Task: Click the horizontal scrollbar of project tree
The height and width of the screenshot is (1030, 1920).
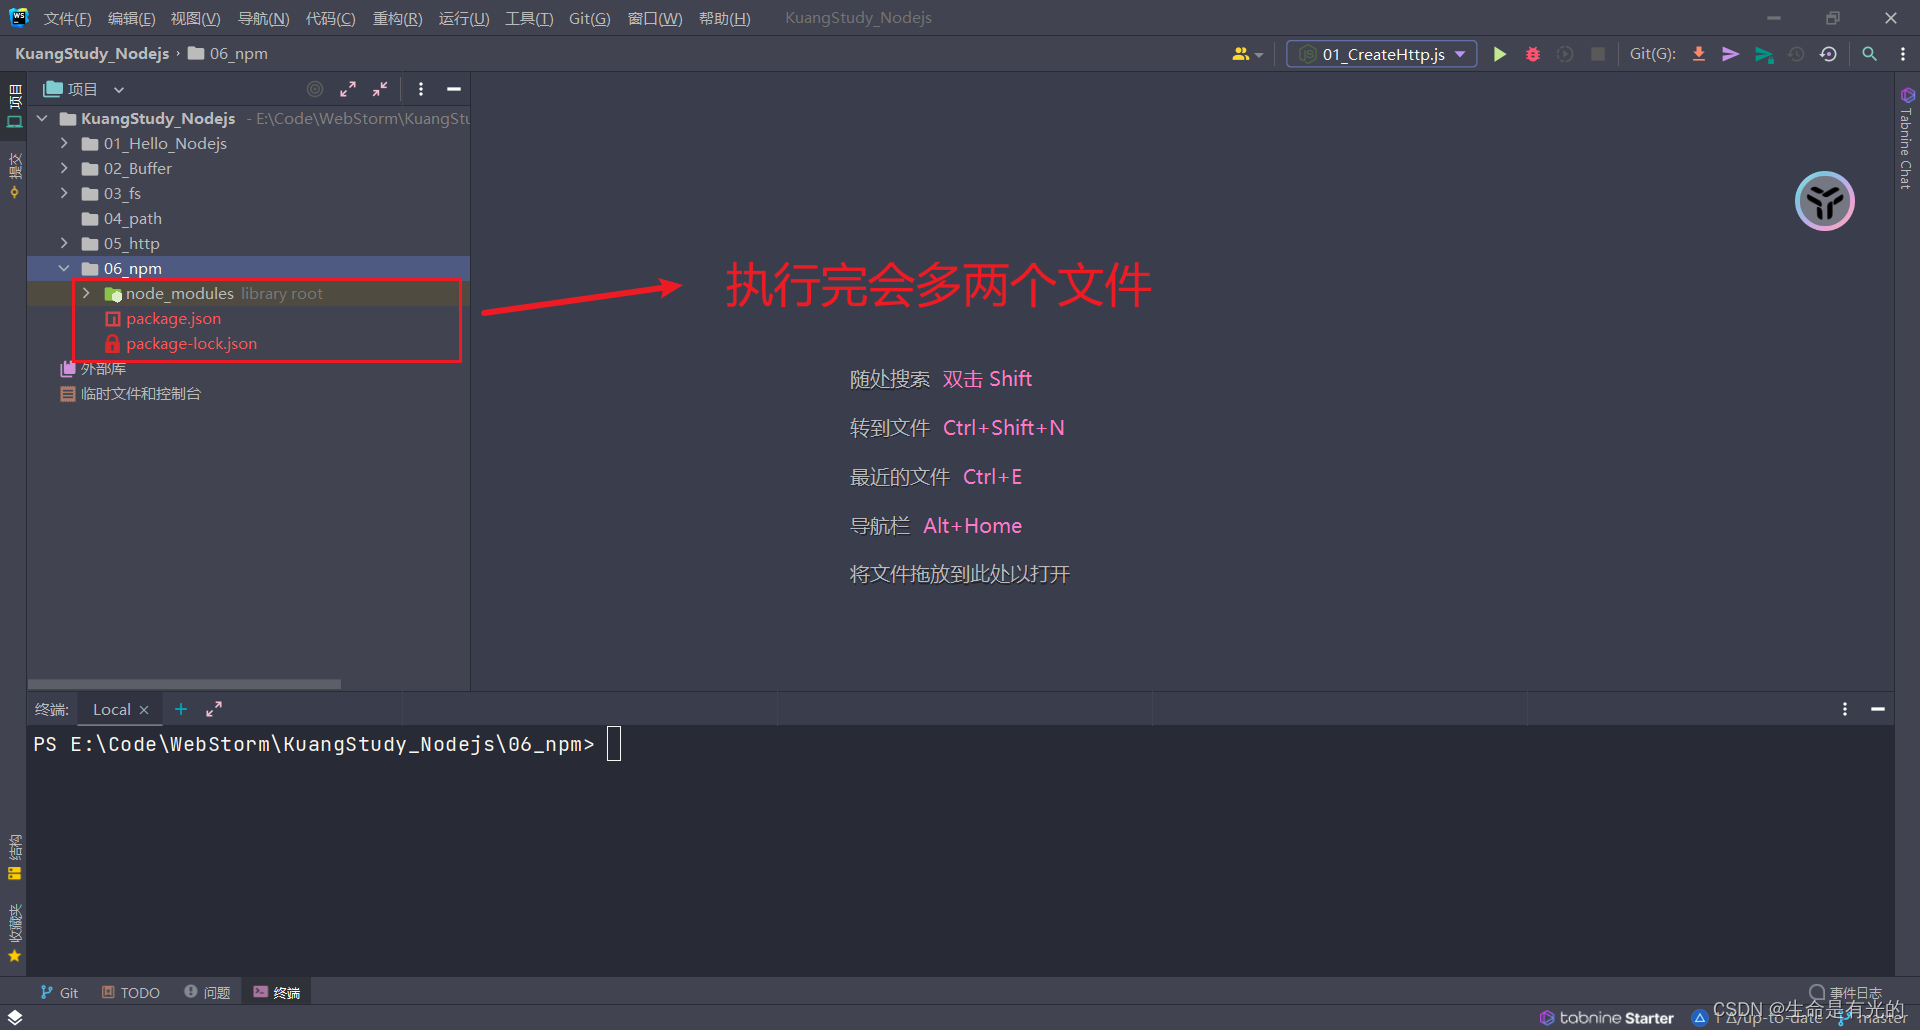Action: click(x=185, y=684)
